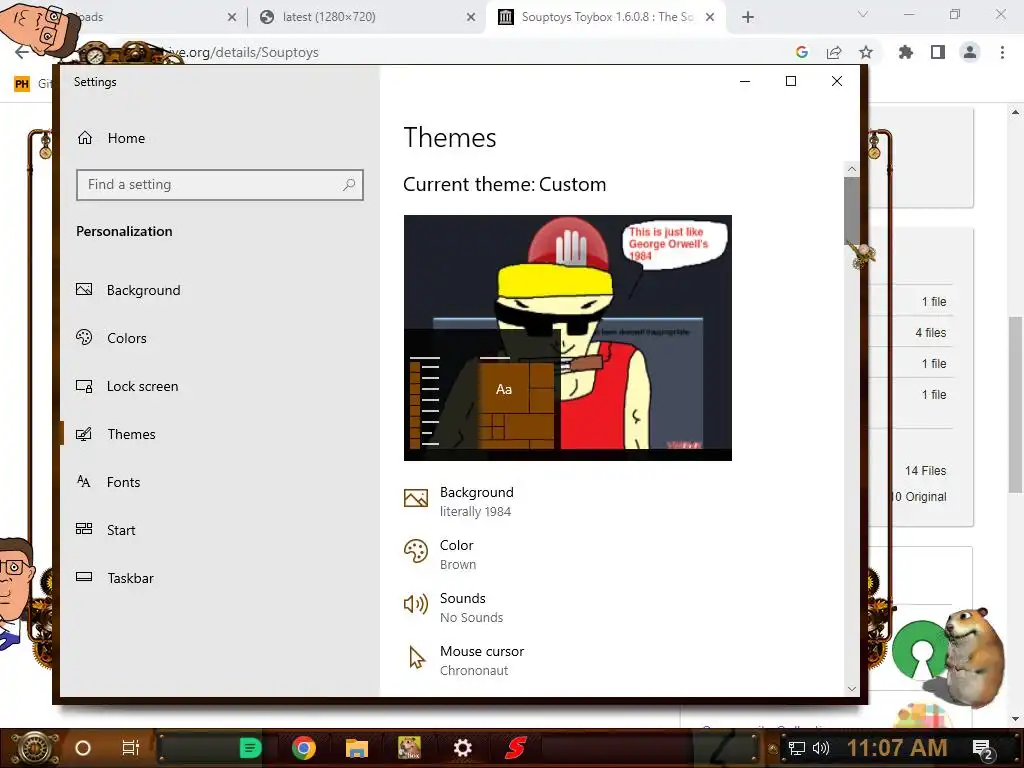1024x768 pixels.
Task: Go to Settings Home
Action: pyautogui.click(x=111, y=138)
